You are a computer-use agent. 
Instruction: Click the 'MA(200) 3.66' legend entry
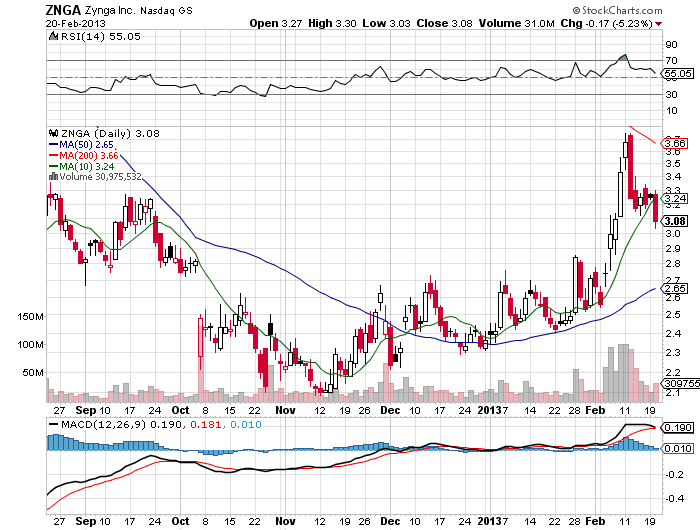pyautogui.click(x=89, y=155)
